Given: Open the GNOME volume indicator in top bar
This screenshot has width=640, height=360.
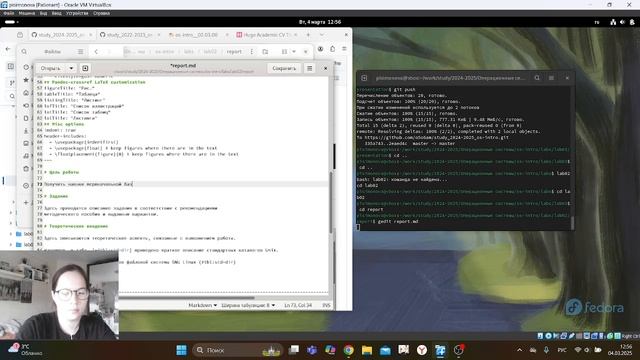Looking at the screenshot, I should (622, 22).
